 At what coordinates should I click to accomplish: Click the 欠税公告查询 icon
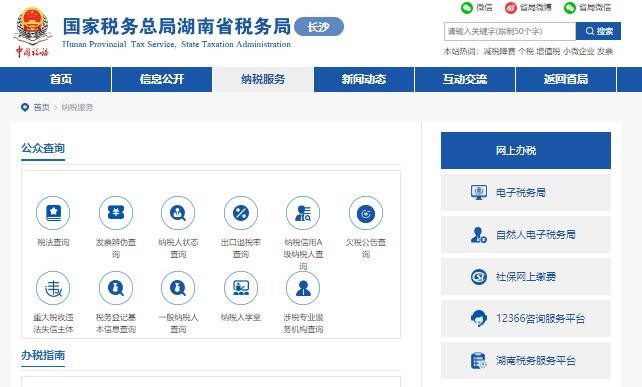point(366,213)
